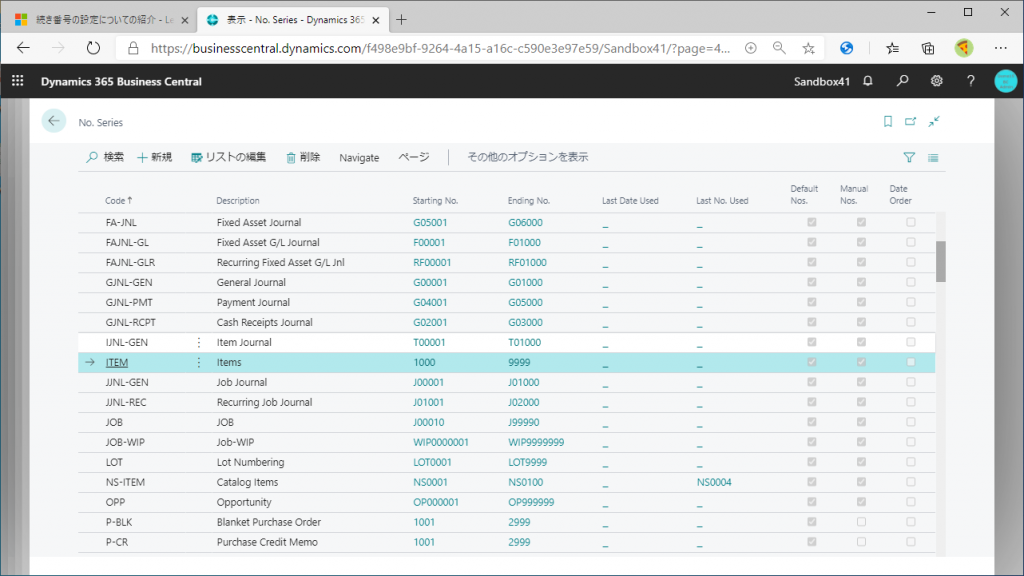
Task: Toggle Default Nos. checkbox for NS-ITEM row
Action: point(812,482)
